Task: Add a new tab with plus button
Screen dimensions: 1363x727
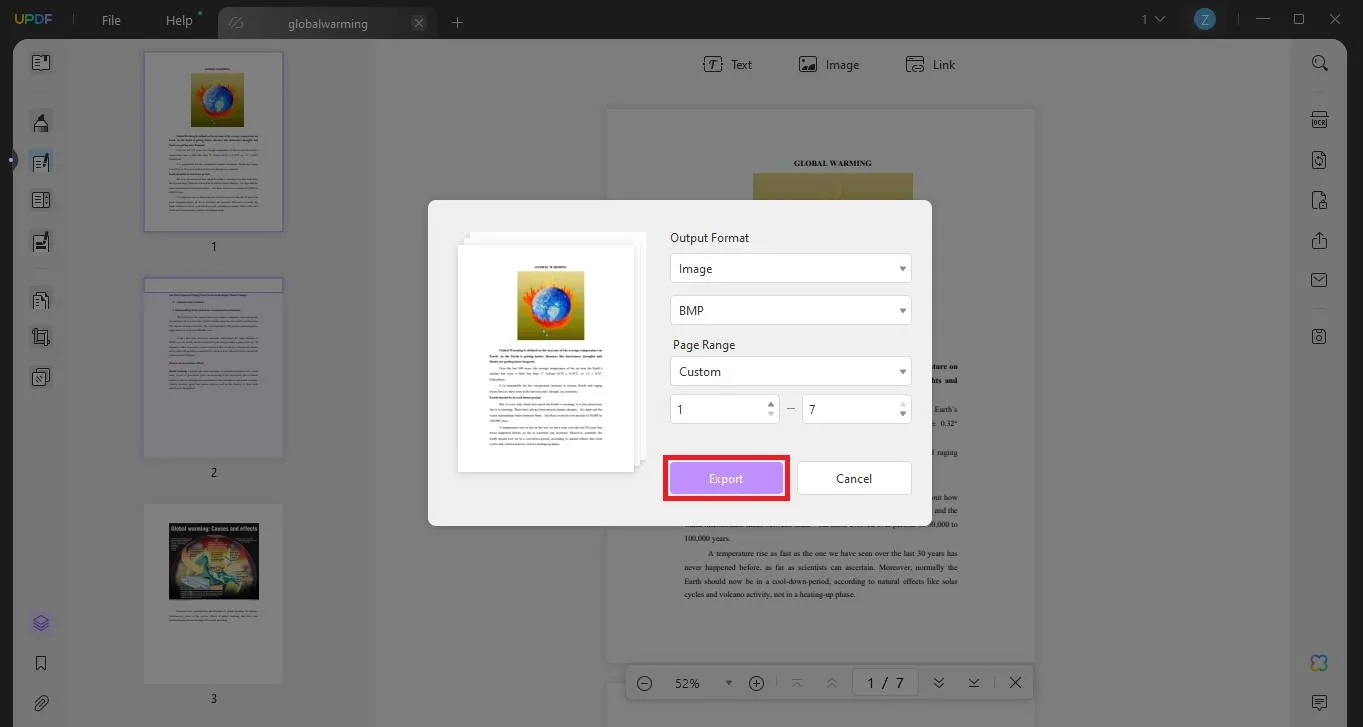Action: coord(457,22)
